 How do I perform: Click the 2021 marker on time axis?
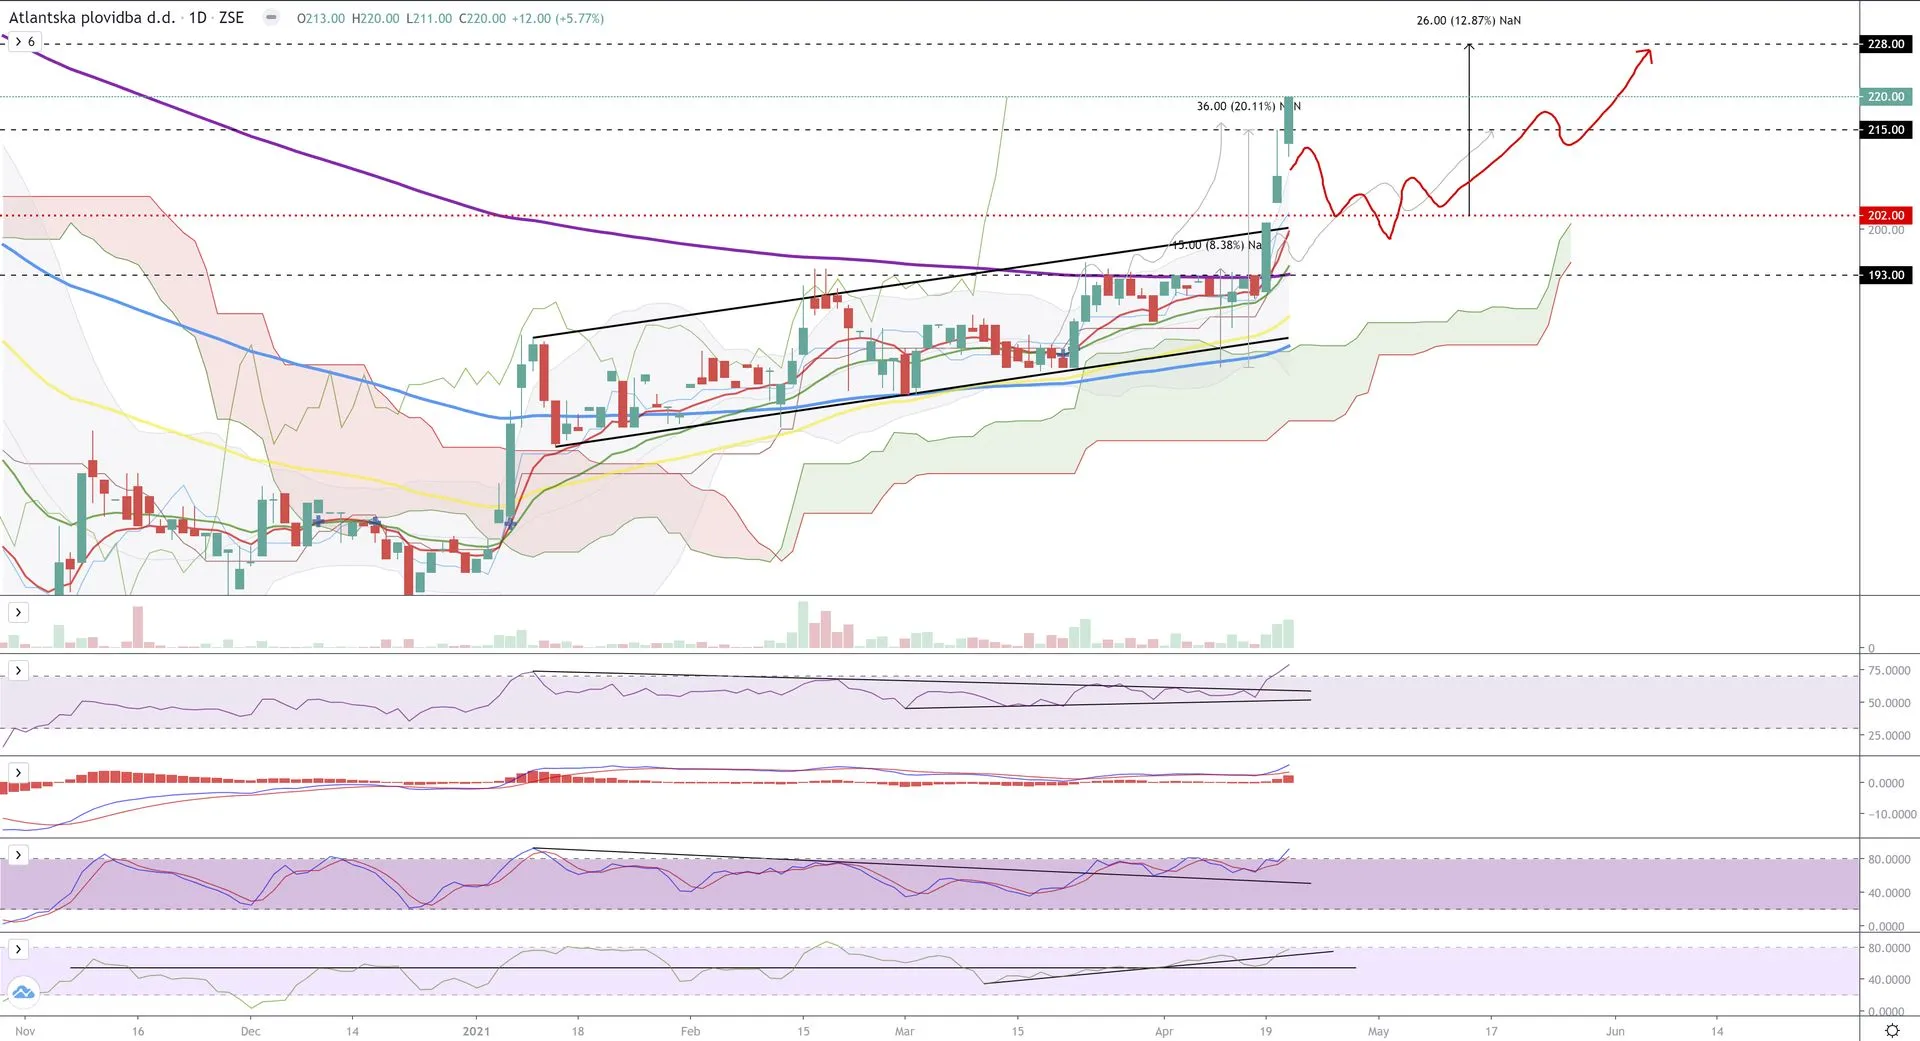477,1031
